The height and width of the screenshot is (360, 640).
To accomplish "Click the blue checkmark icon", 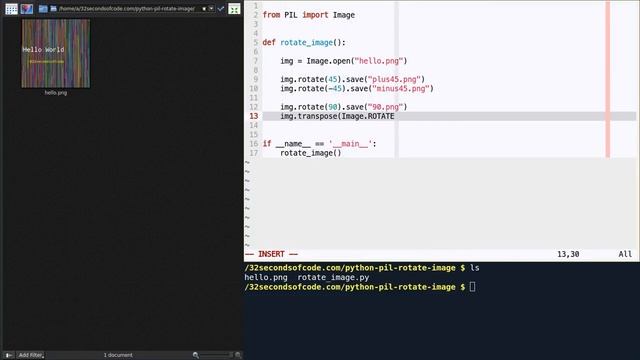I will coord(221,9).
